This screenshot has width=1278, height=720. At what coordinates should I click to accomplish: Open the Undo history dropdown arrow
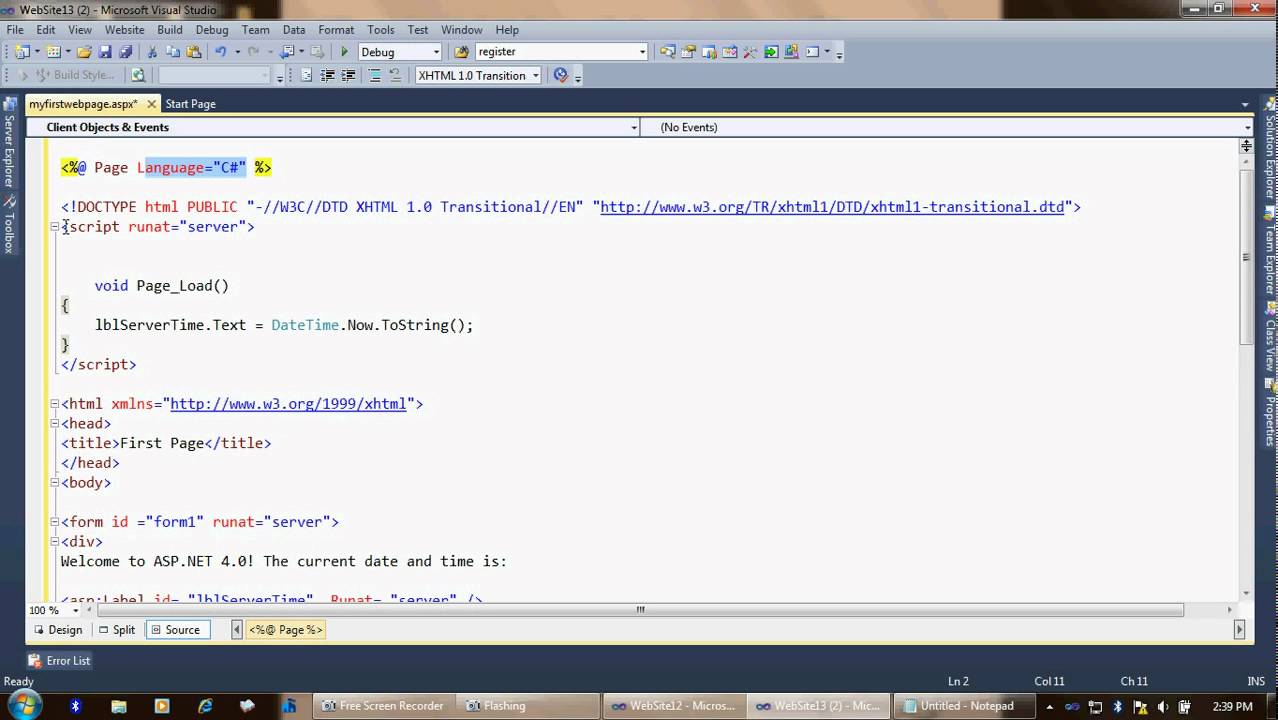[237, 52]
